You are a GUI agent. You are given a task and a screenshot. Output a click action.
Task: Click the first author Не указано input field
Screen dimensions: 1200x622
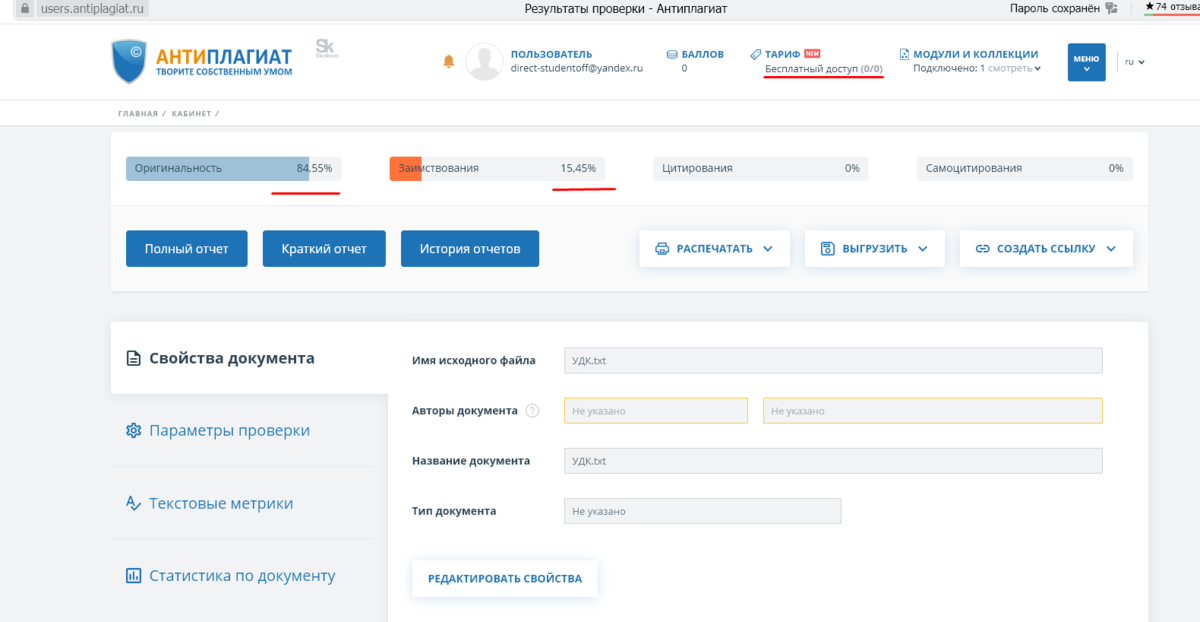pos(655,410)
